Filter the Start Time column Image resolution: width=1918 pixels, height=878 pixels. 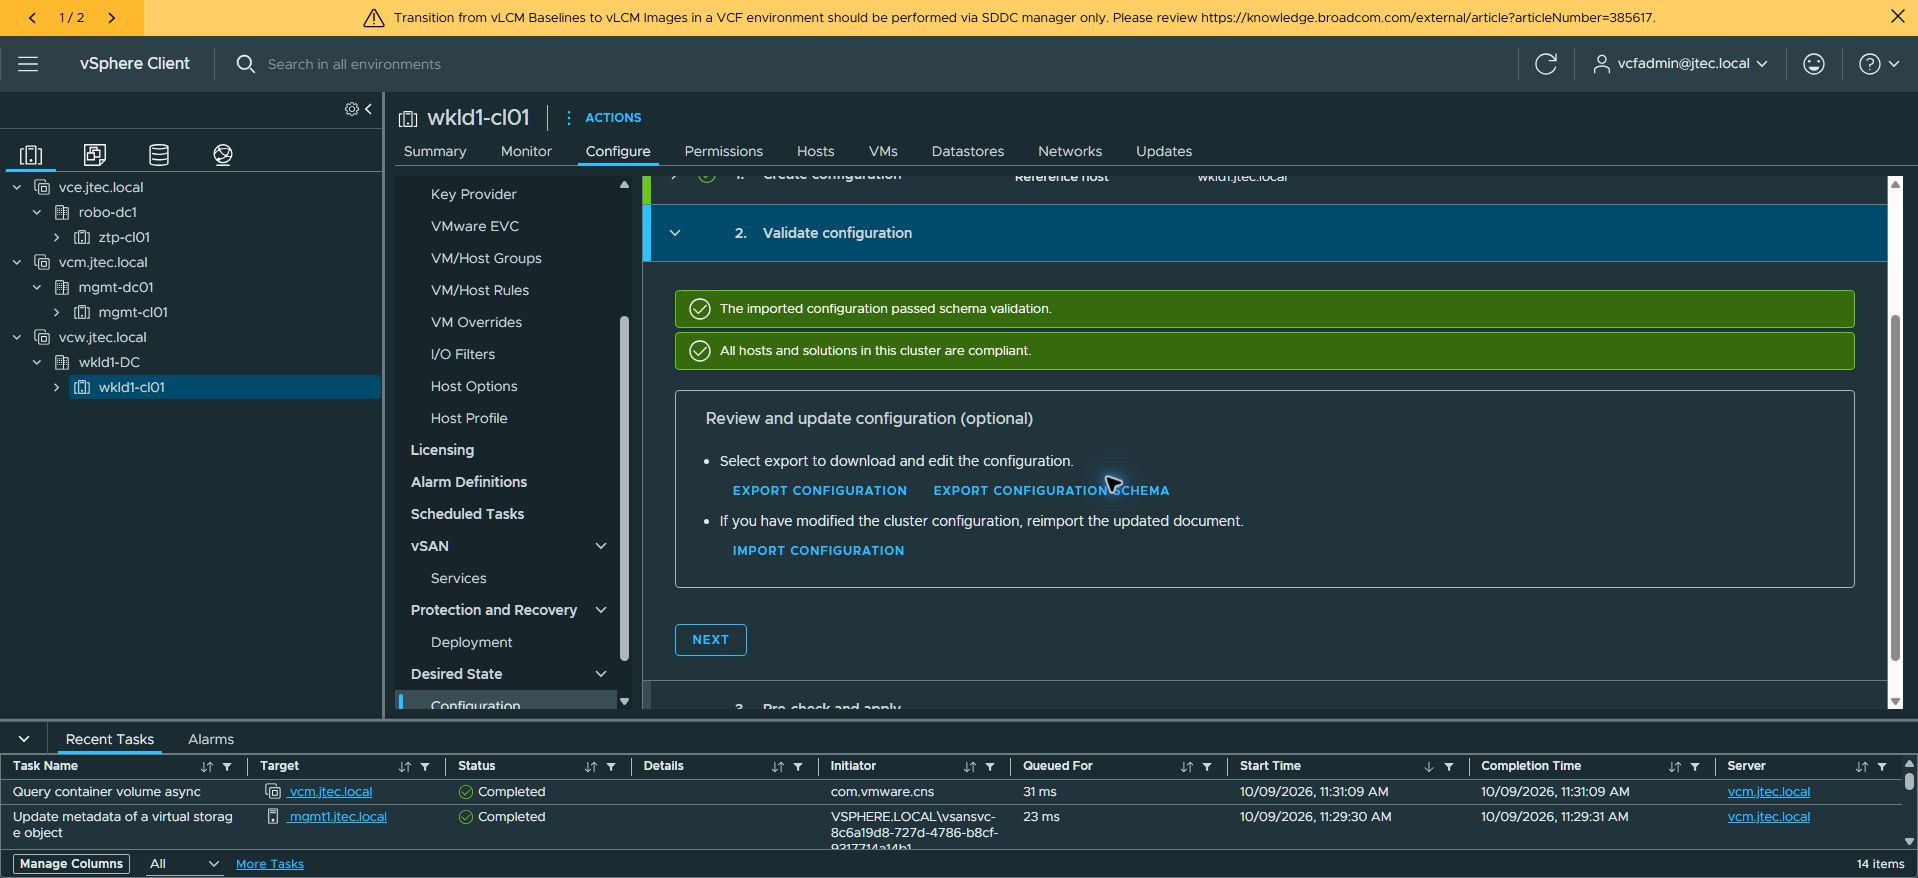coord(1449,767)
